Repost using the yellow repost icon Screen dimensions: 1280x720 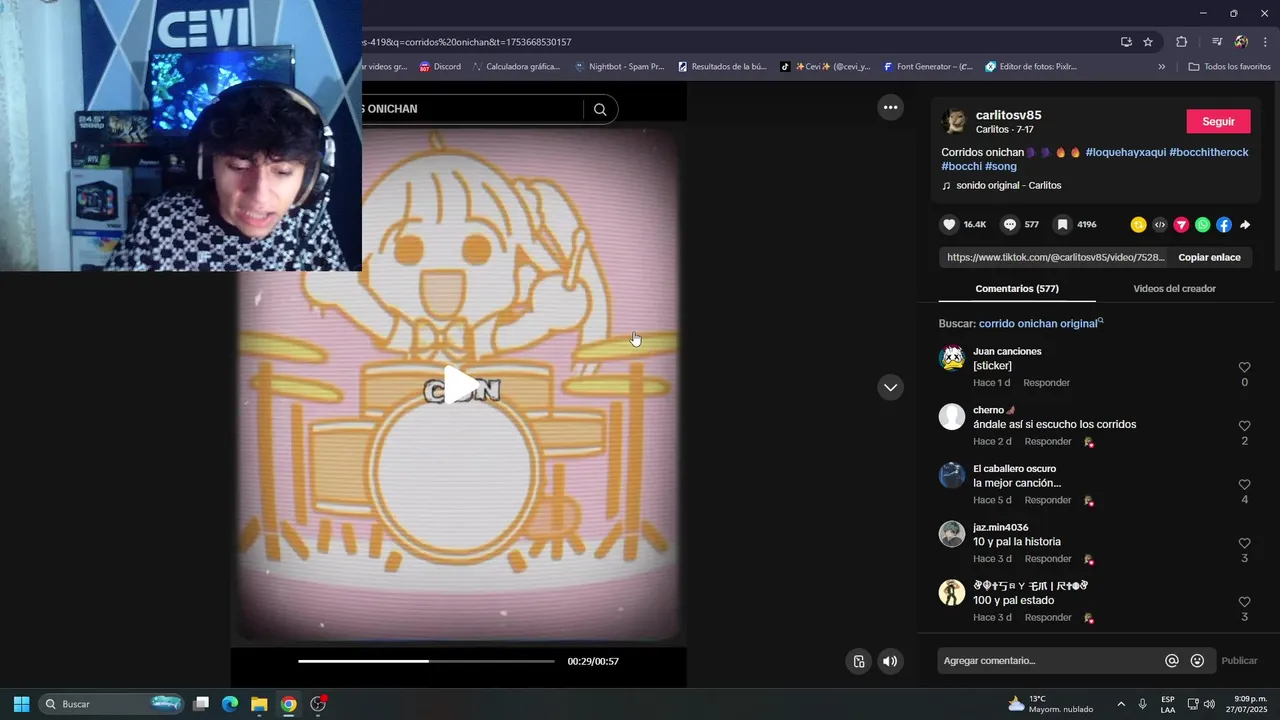click(x=1138, y=225)
